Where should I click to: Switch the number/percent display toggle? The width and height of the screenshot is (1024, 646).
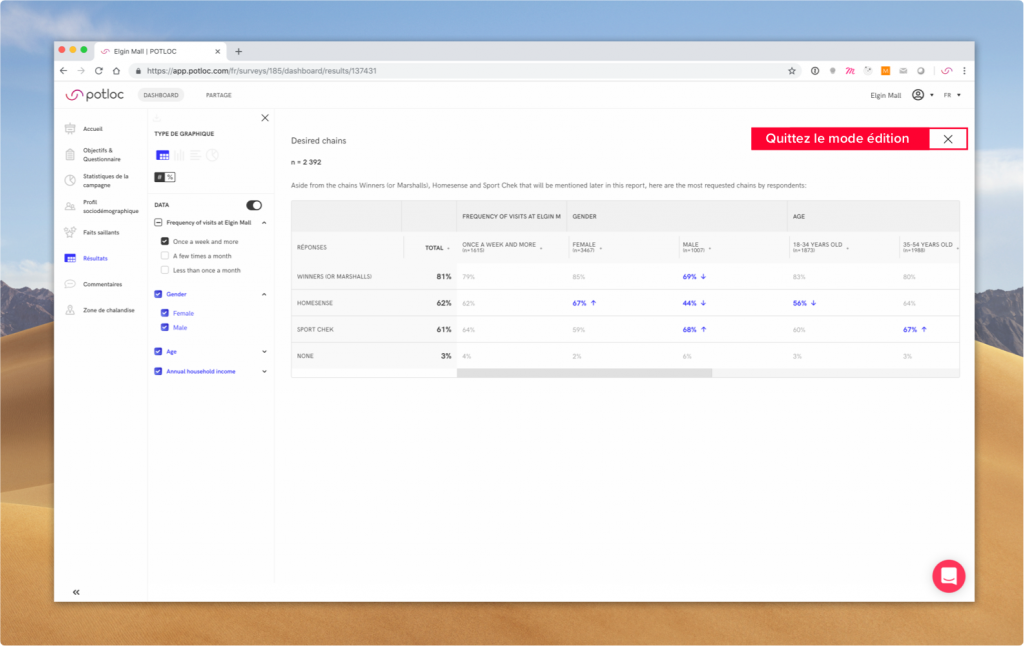coord(165,177)
